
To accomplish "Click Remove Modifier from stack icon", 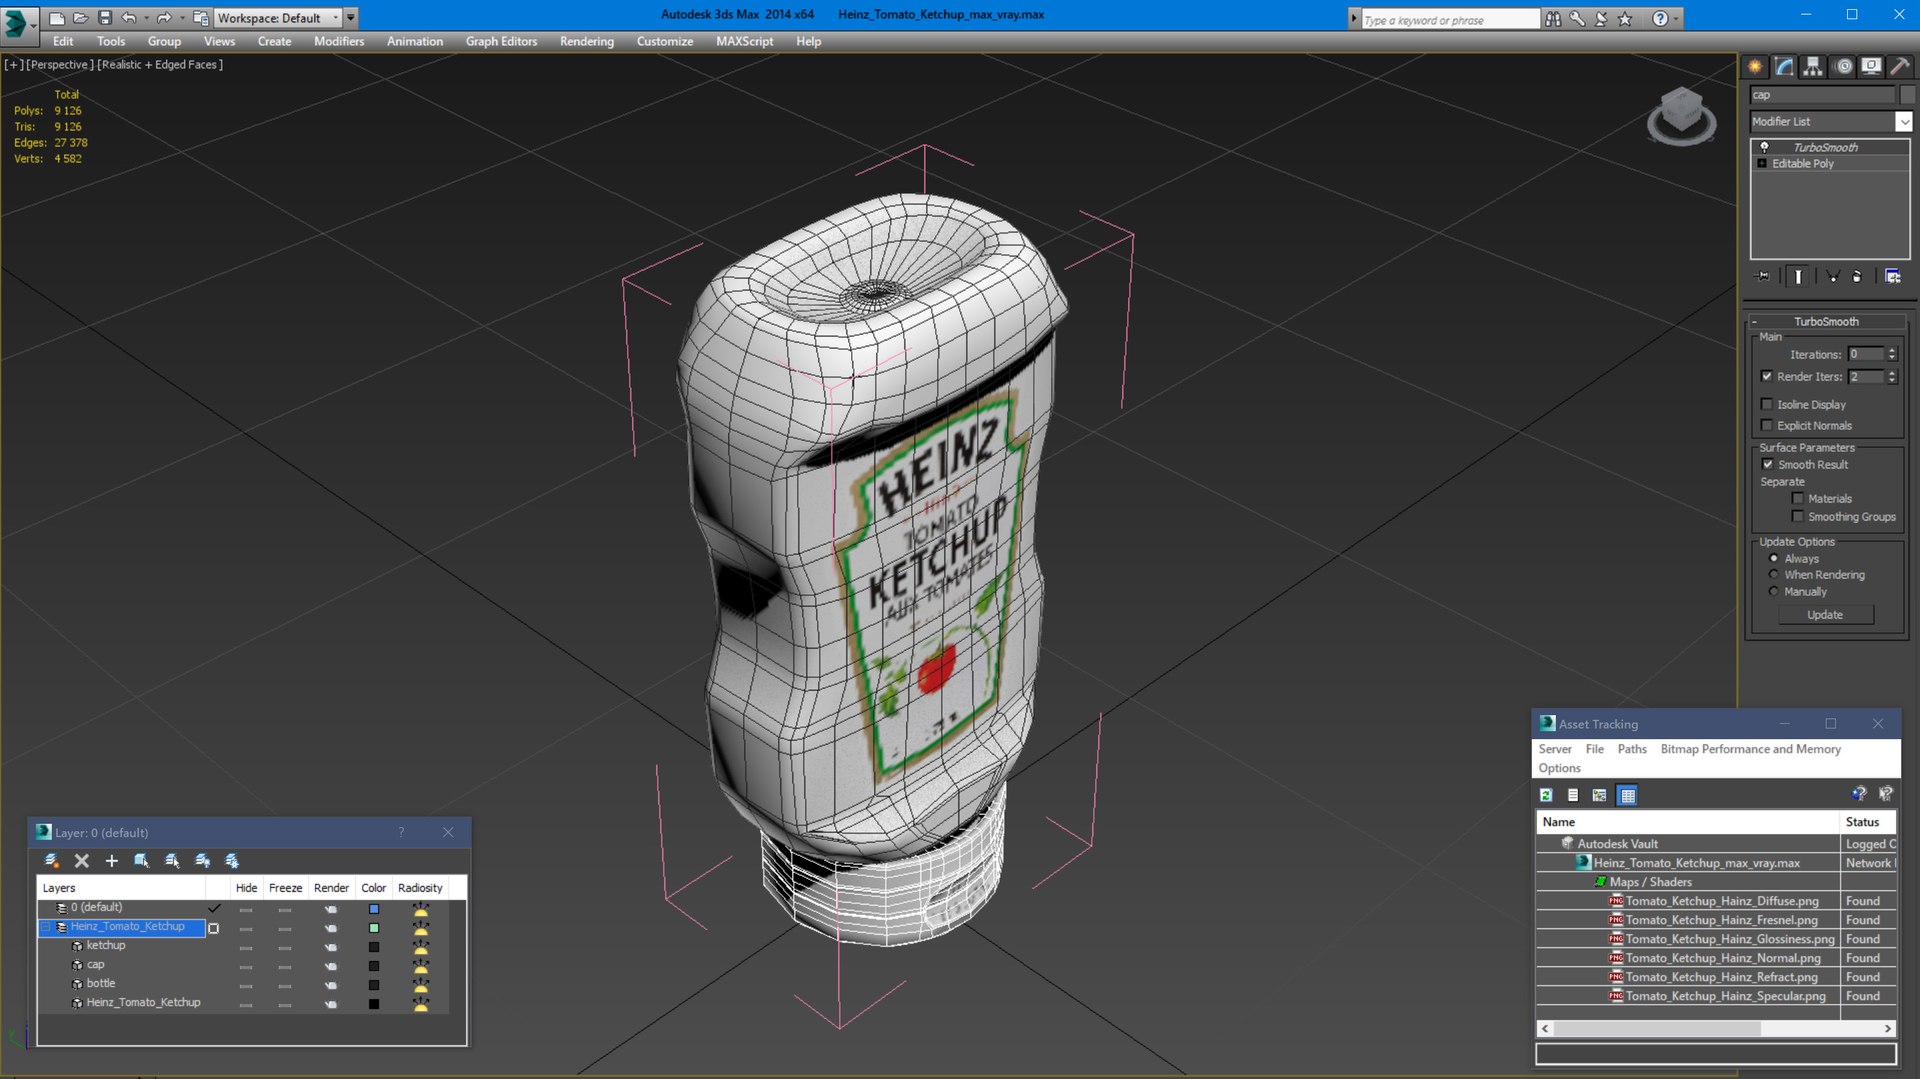I will tap(1857, 276).
